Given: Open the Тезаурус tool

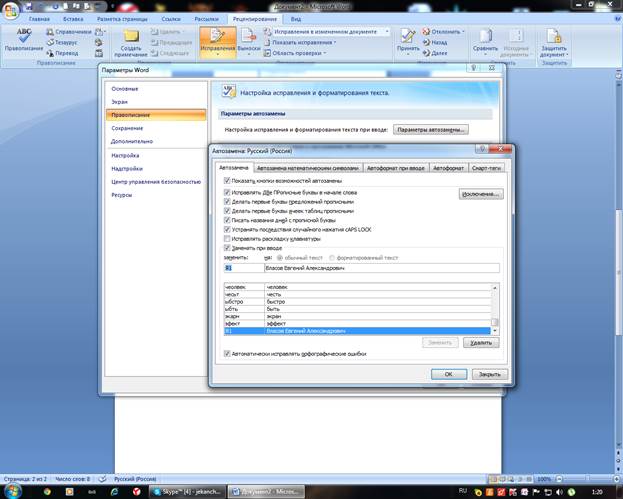Looking at the screenshot, I should [62, 43].
